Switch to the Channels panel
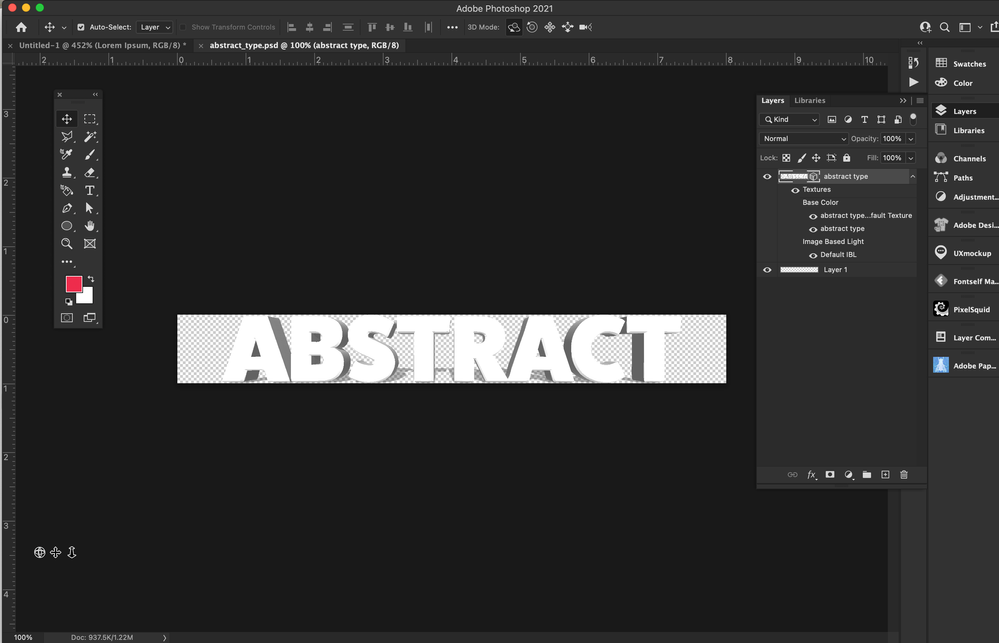999x643 pixels. [x=963, y=158]
